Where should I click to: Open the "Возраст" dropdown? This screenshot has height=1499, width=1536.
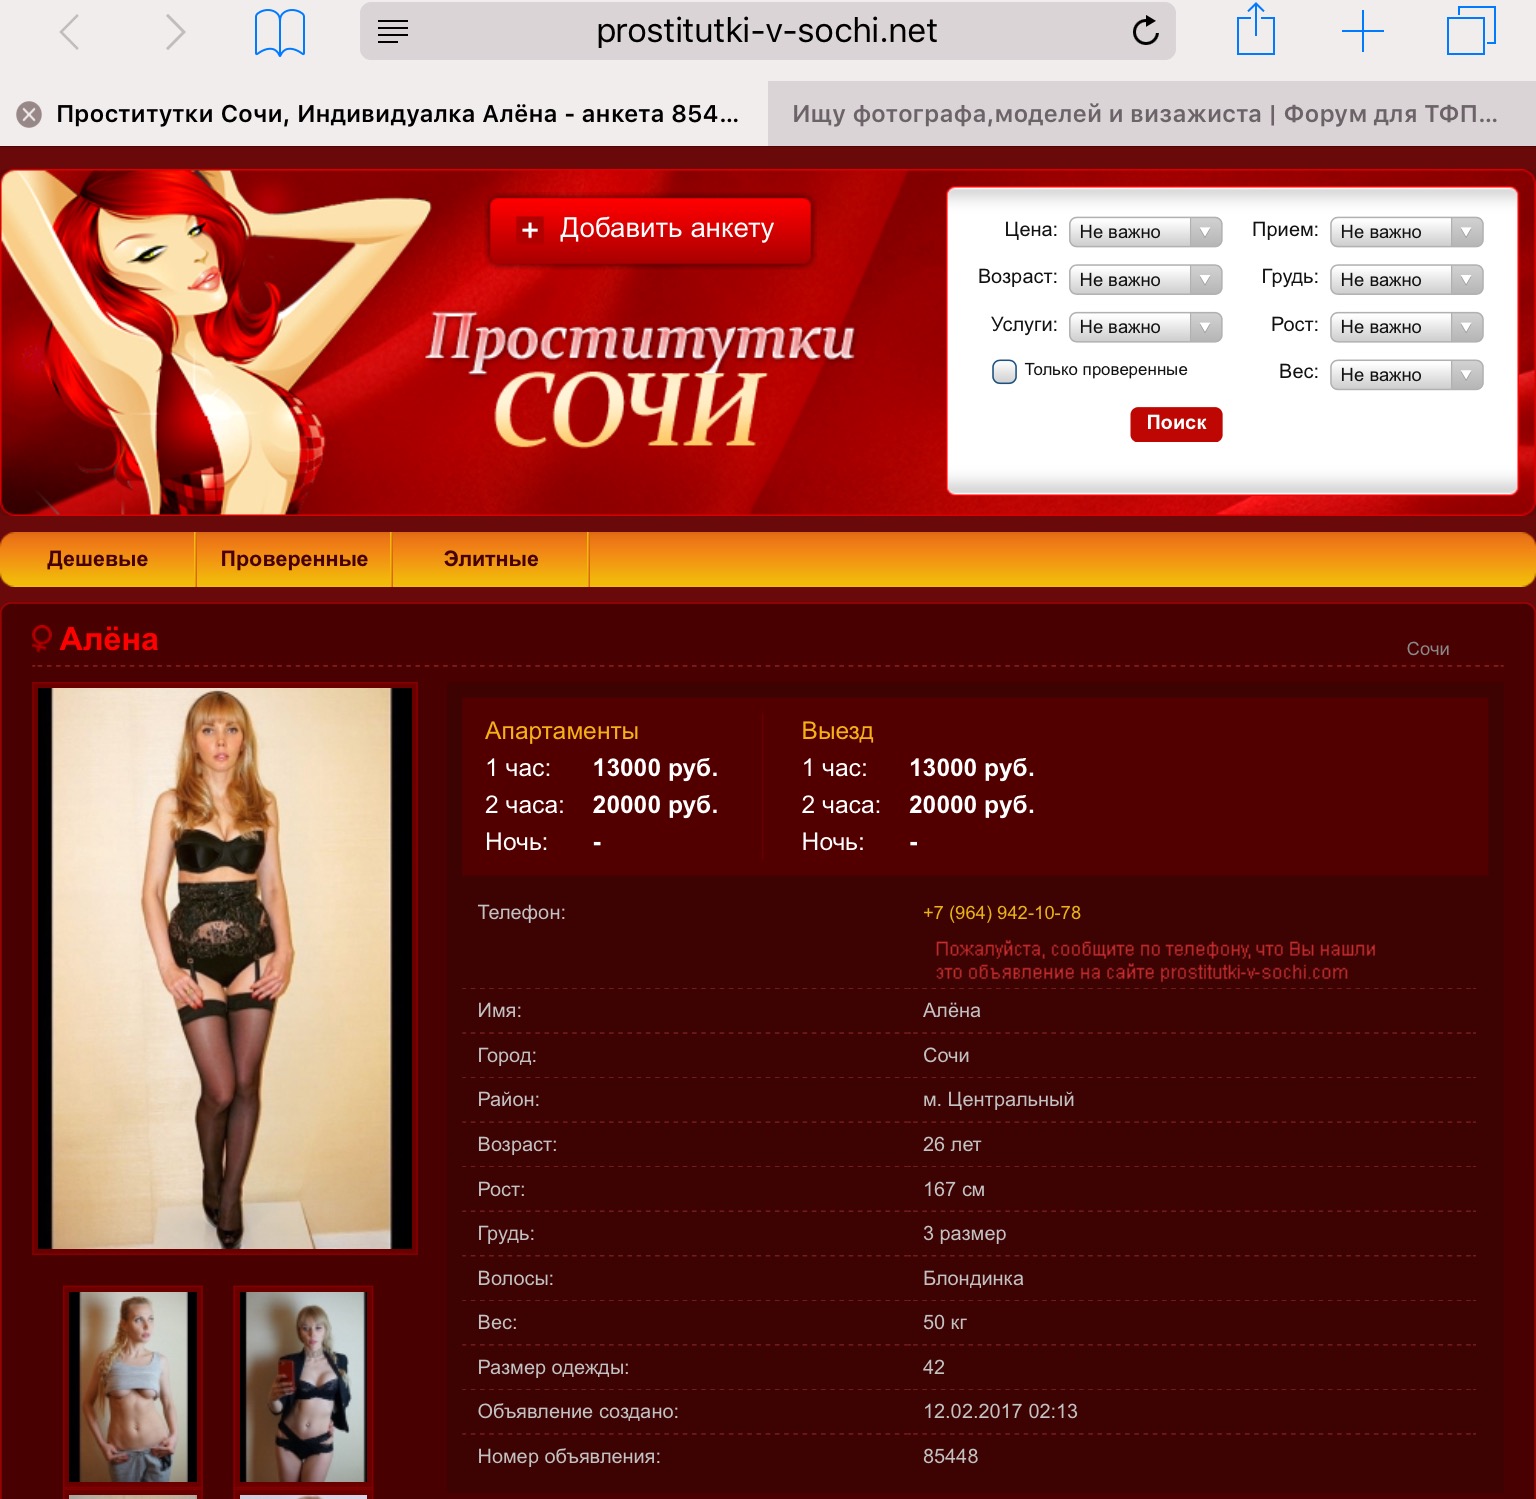pyautogui.click(x=1145, y=280)
